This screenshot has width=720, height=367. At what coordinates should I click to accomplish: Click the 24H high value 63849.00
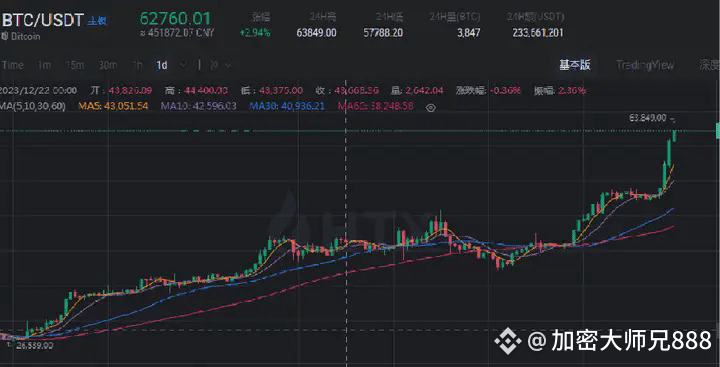pos(316,33)
